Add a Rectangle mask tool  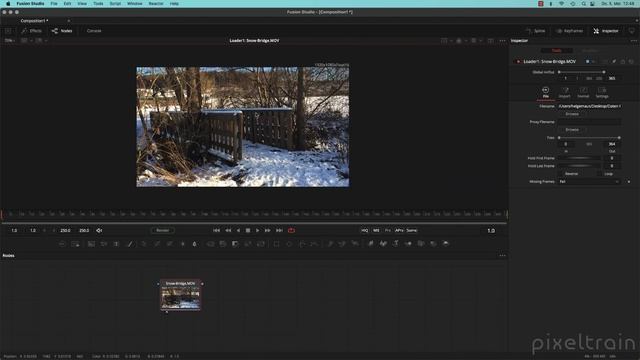click(277, 244)
